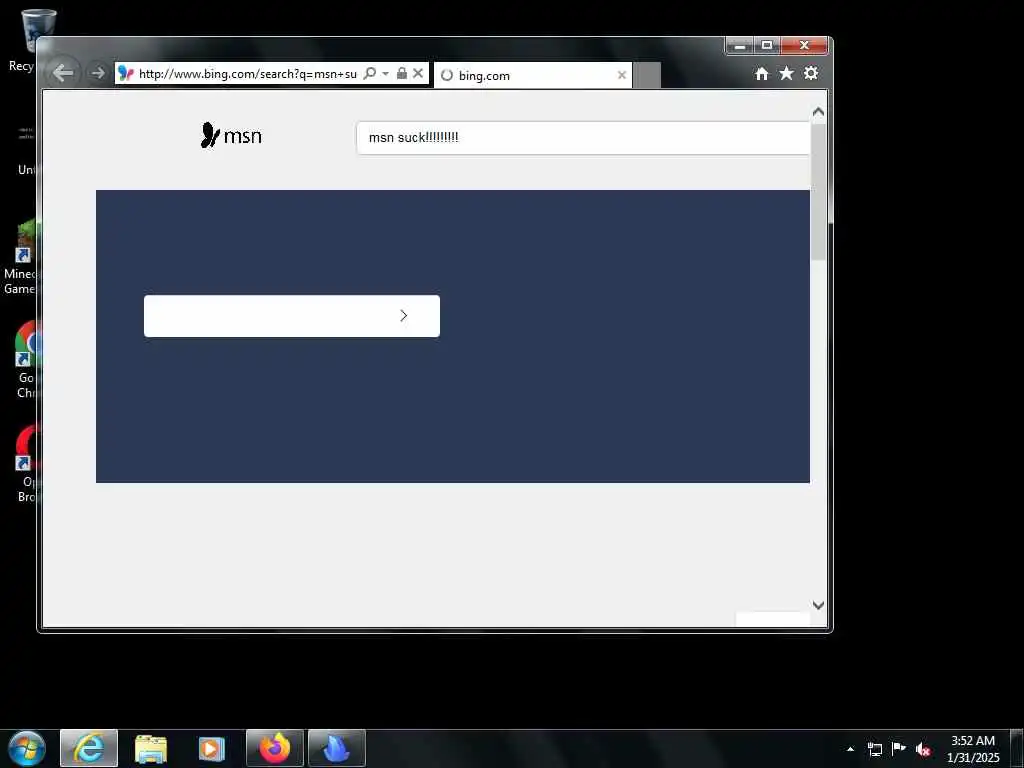Select the address bar URL text
The width and height of the screenshot is (1024, 768).
click(x=248, y=74)
